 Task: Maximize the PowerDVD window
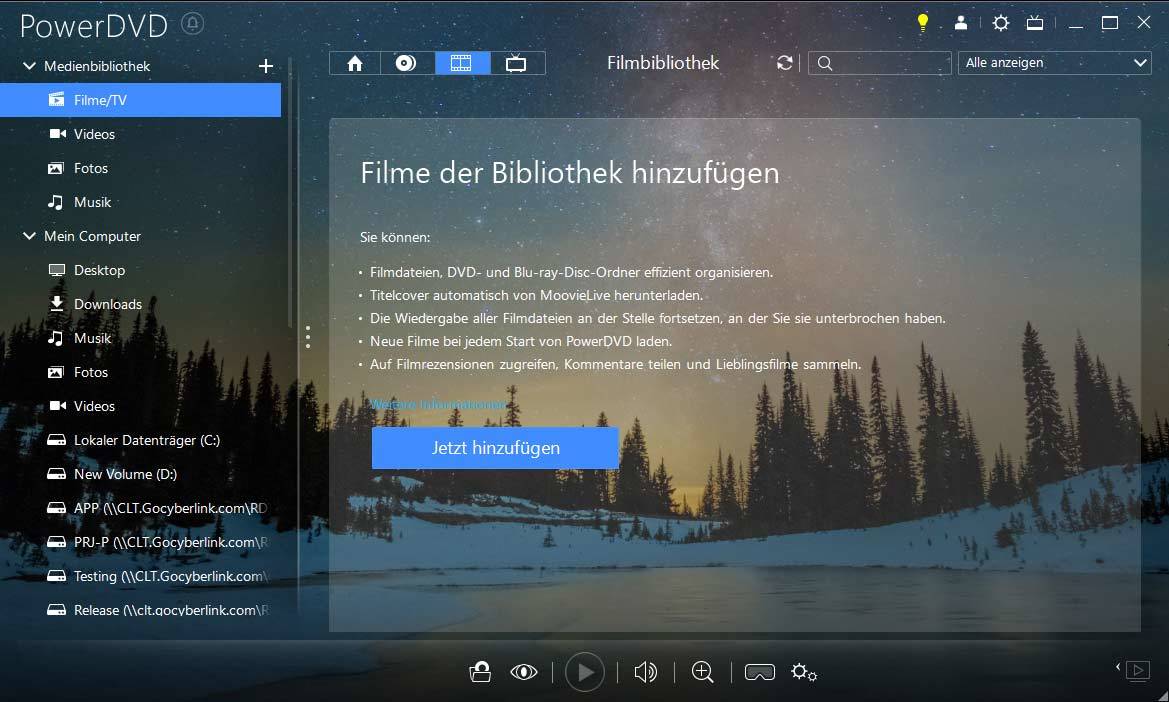click(1109, 23)
